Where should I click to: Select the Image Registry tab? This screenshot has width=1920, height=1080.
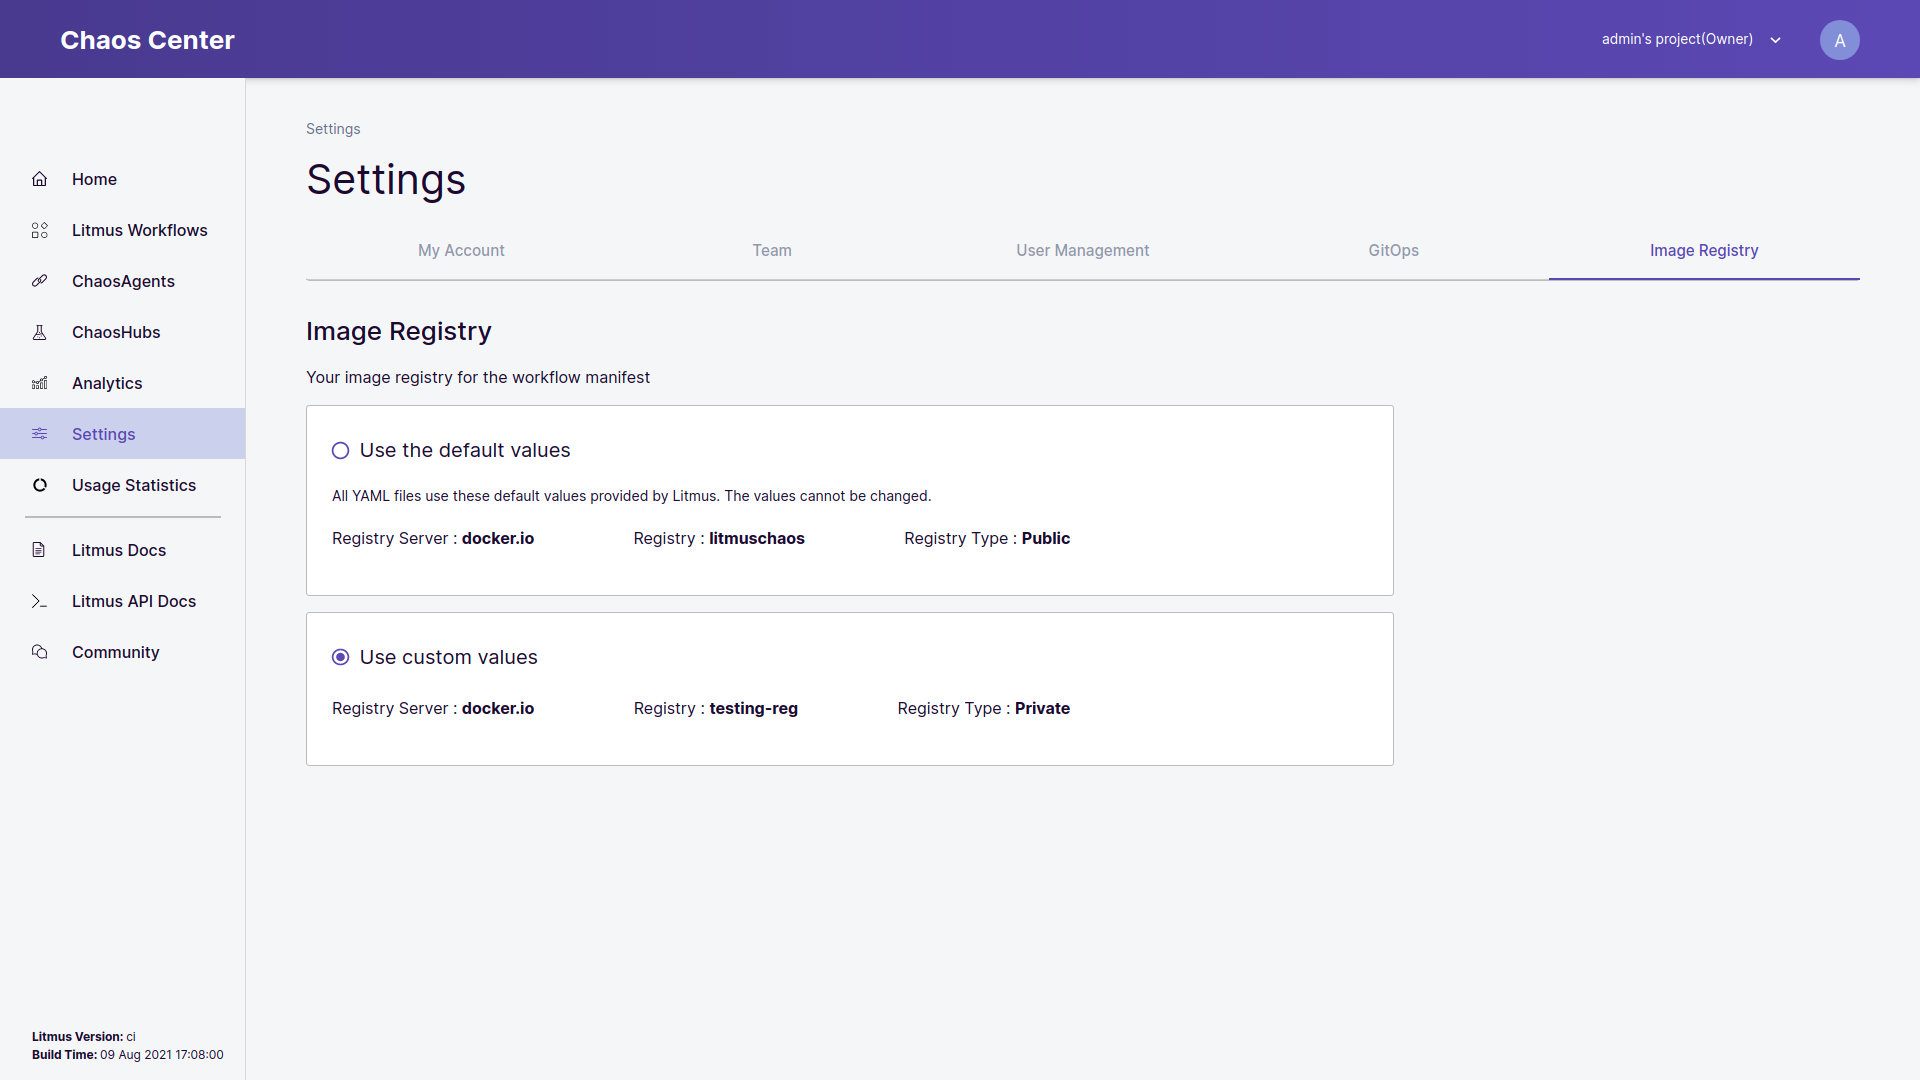1704,250
